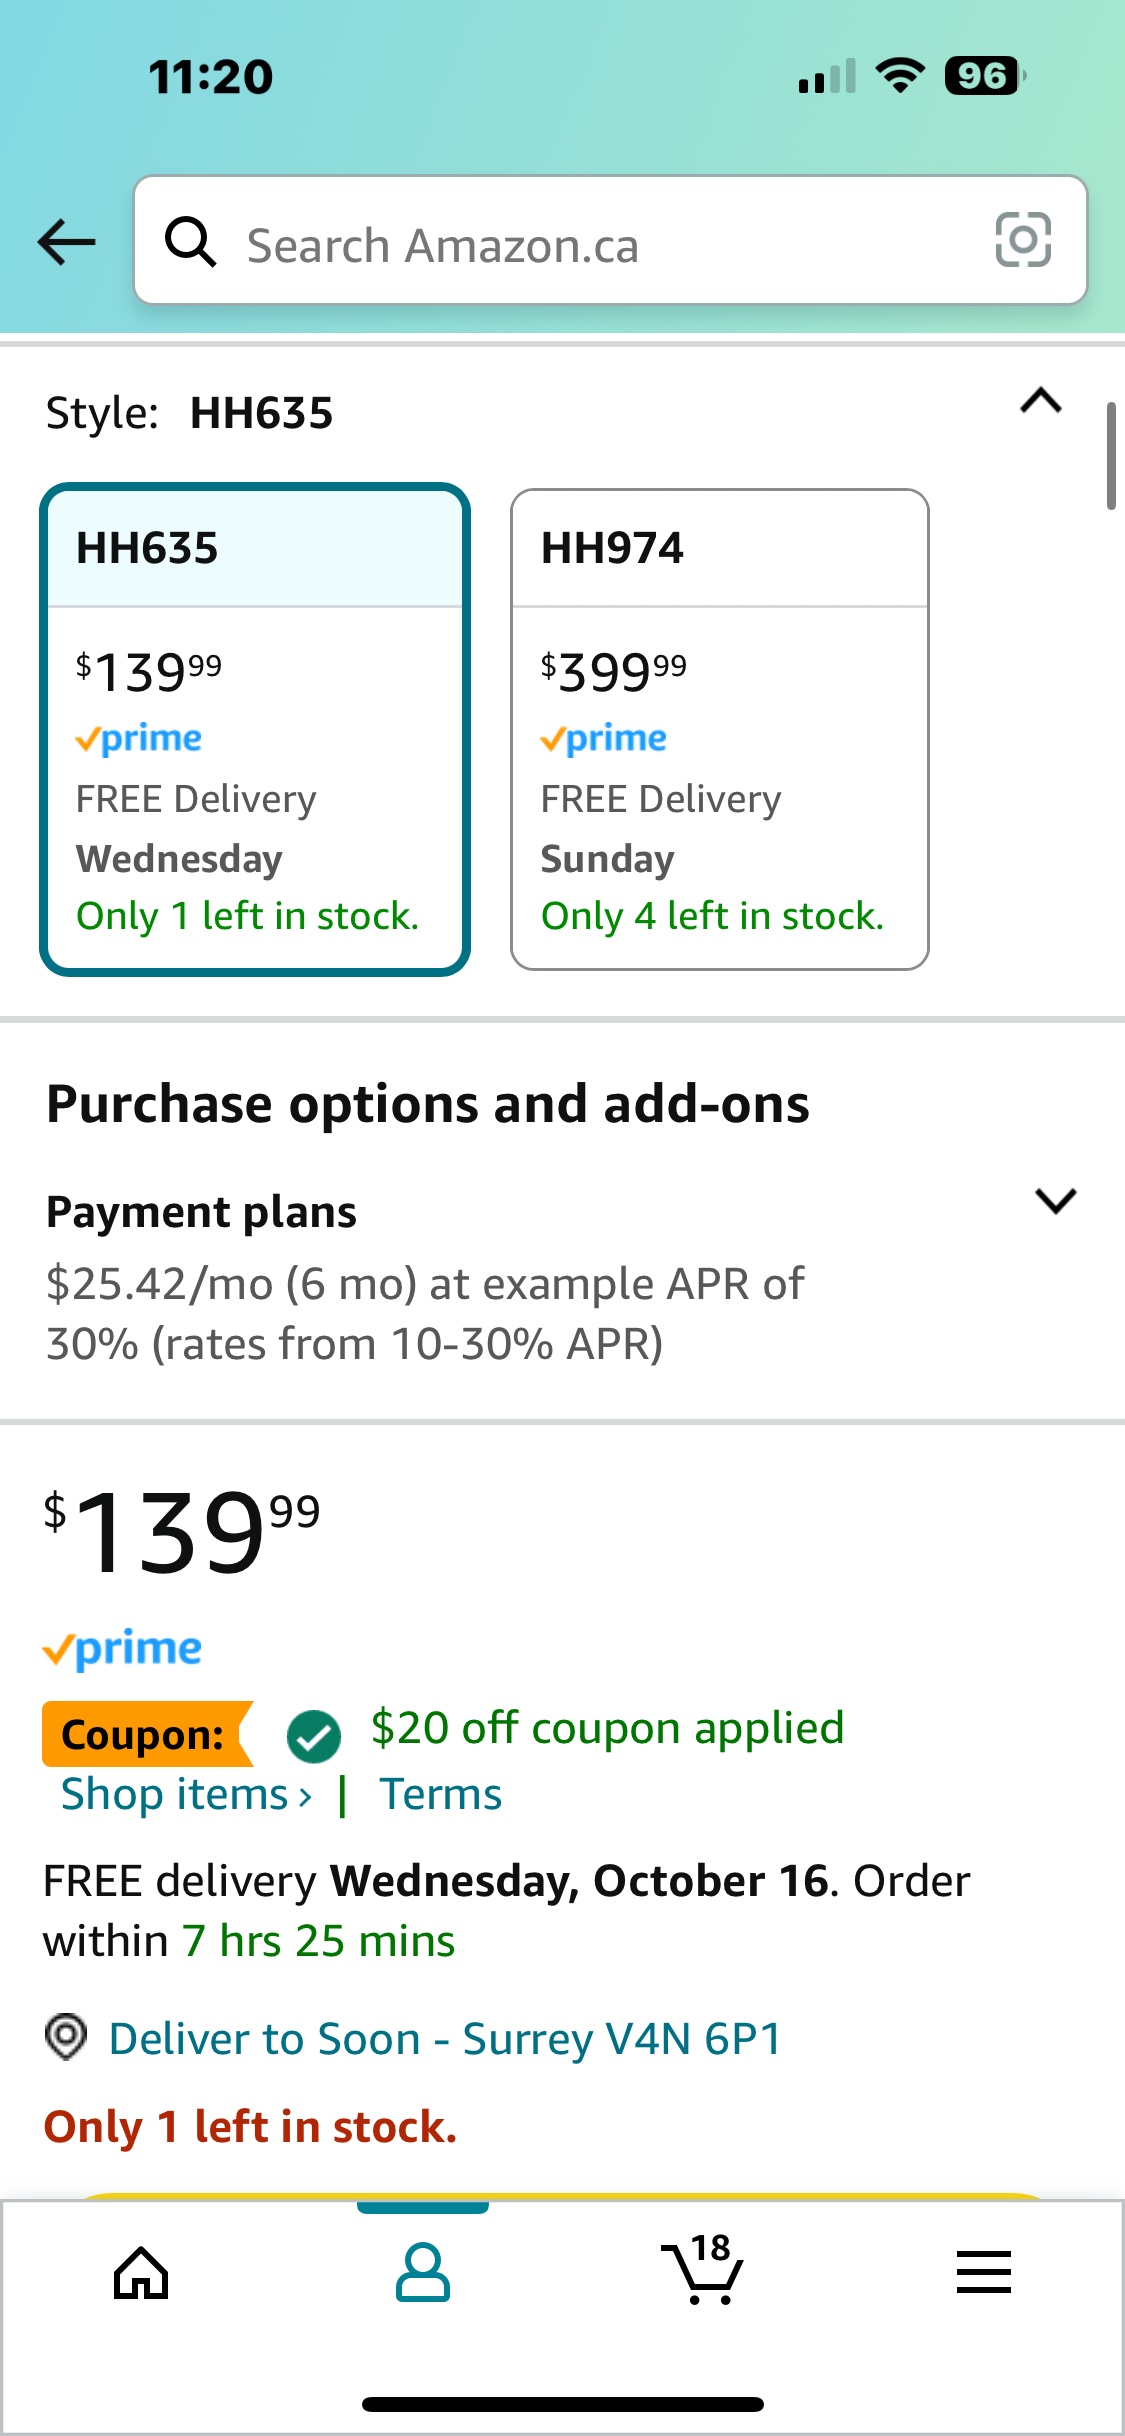Click the page scrollbar handle
The width and height of the screenshot is (1125, 2436).
[1111, 456]
